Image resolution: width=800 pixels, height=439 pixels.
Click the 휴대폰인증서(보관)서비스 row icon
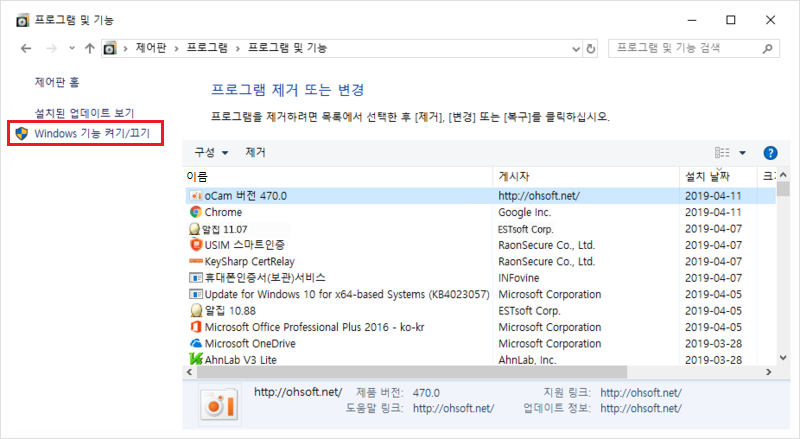(196, 278)
